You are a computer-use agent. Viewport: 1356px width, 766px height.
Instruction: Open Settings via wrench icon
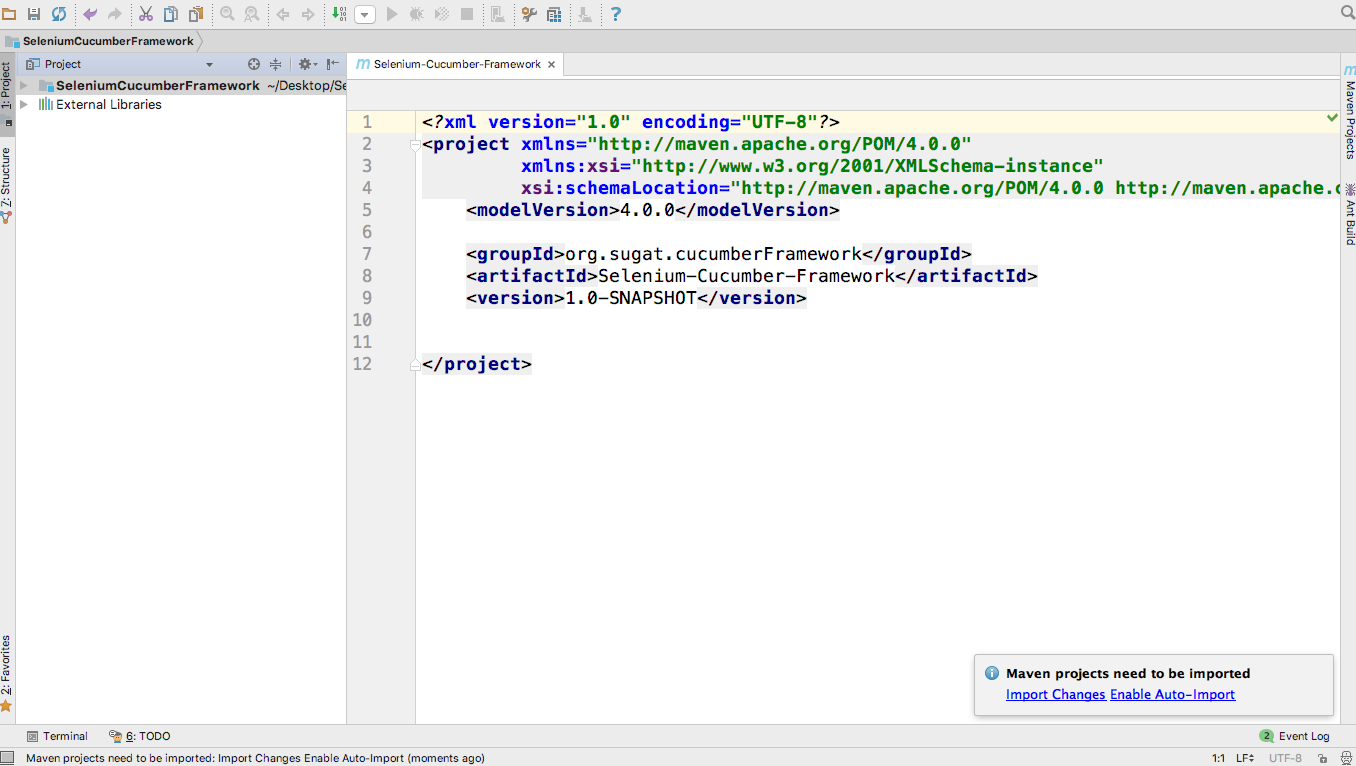click(x=529, y=14)
